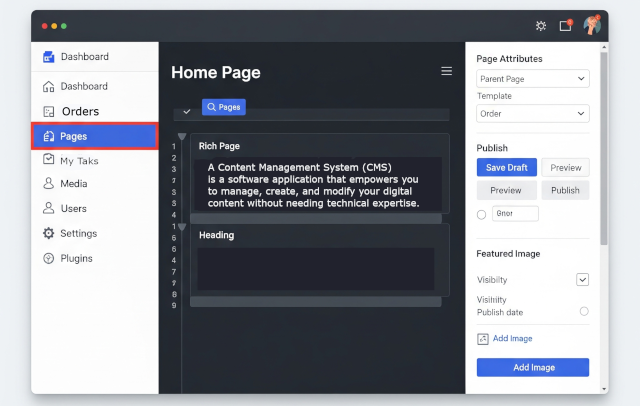Click the blue Pages search button
Screen dimensions: 640x406
(x=223, y=106)
